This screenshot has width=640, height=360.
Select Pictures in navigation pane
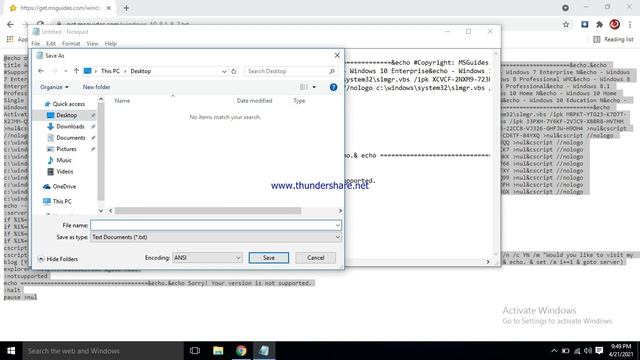point(66,149)
